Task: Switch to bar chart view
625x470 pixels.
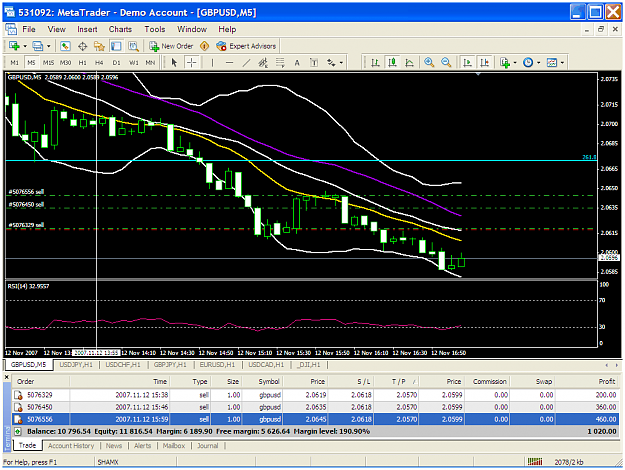Action: 375,63
